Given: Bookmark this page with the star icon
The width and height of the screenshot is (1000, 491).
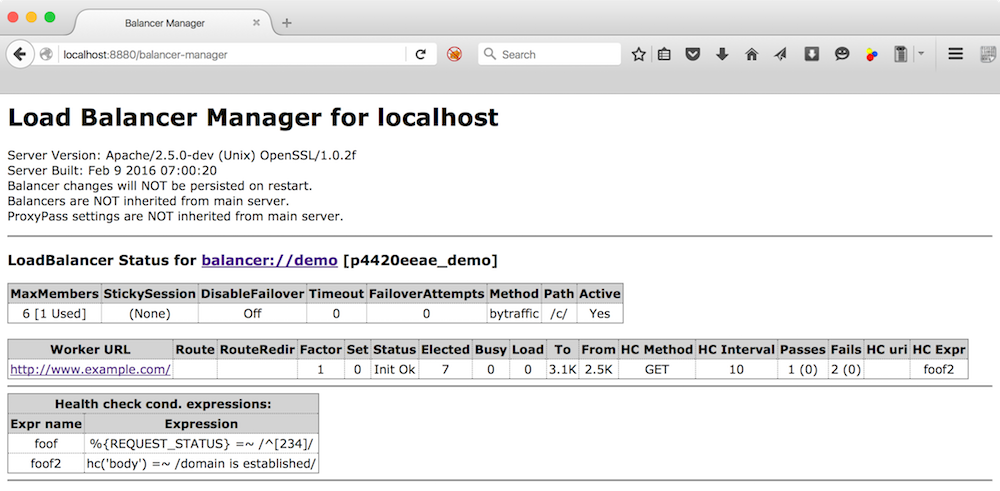Looking at the screenshot, I should click(638, 54).
